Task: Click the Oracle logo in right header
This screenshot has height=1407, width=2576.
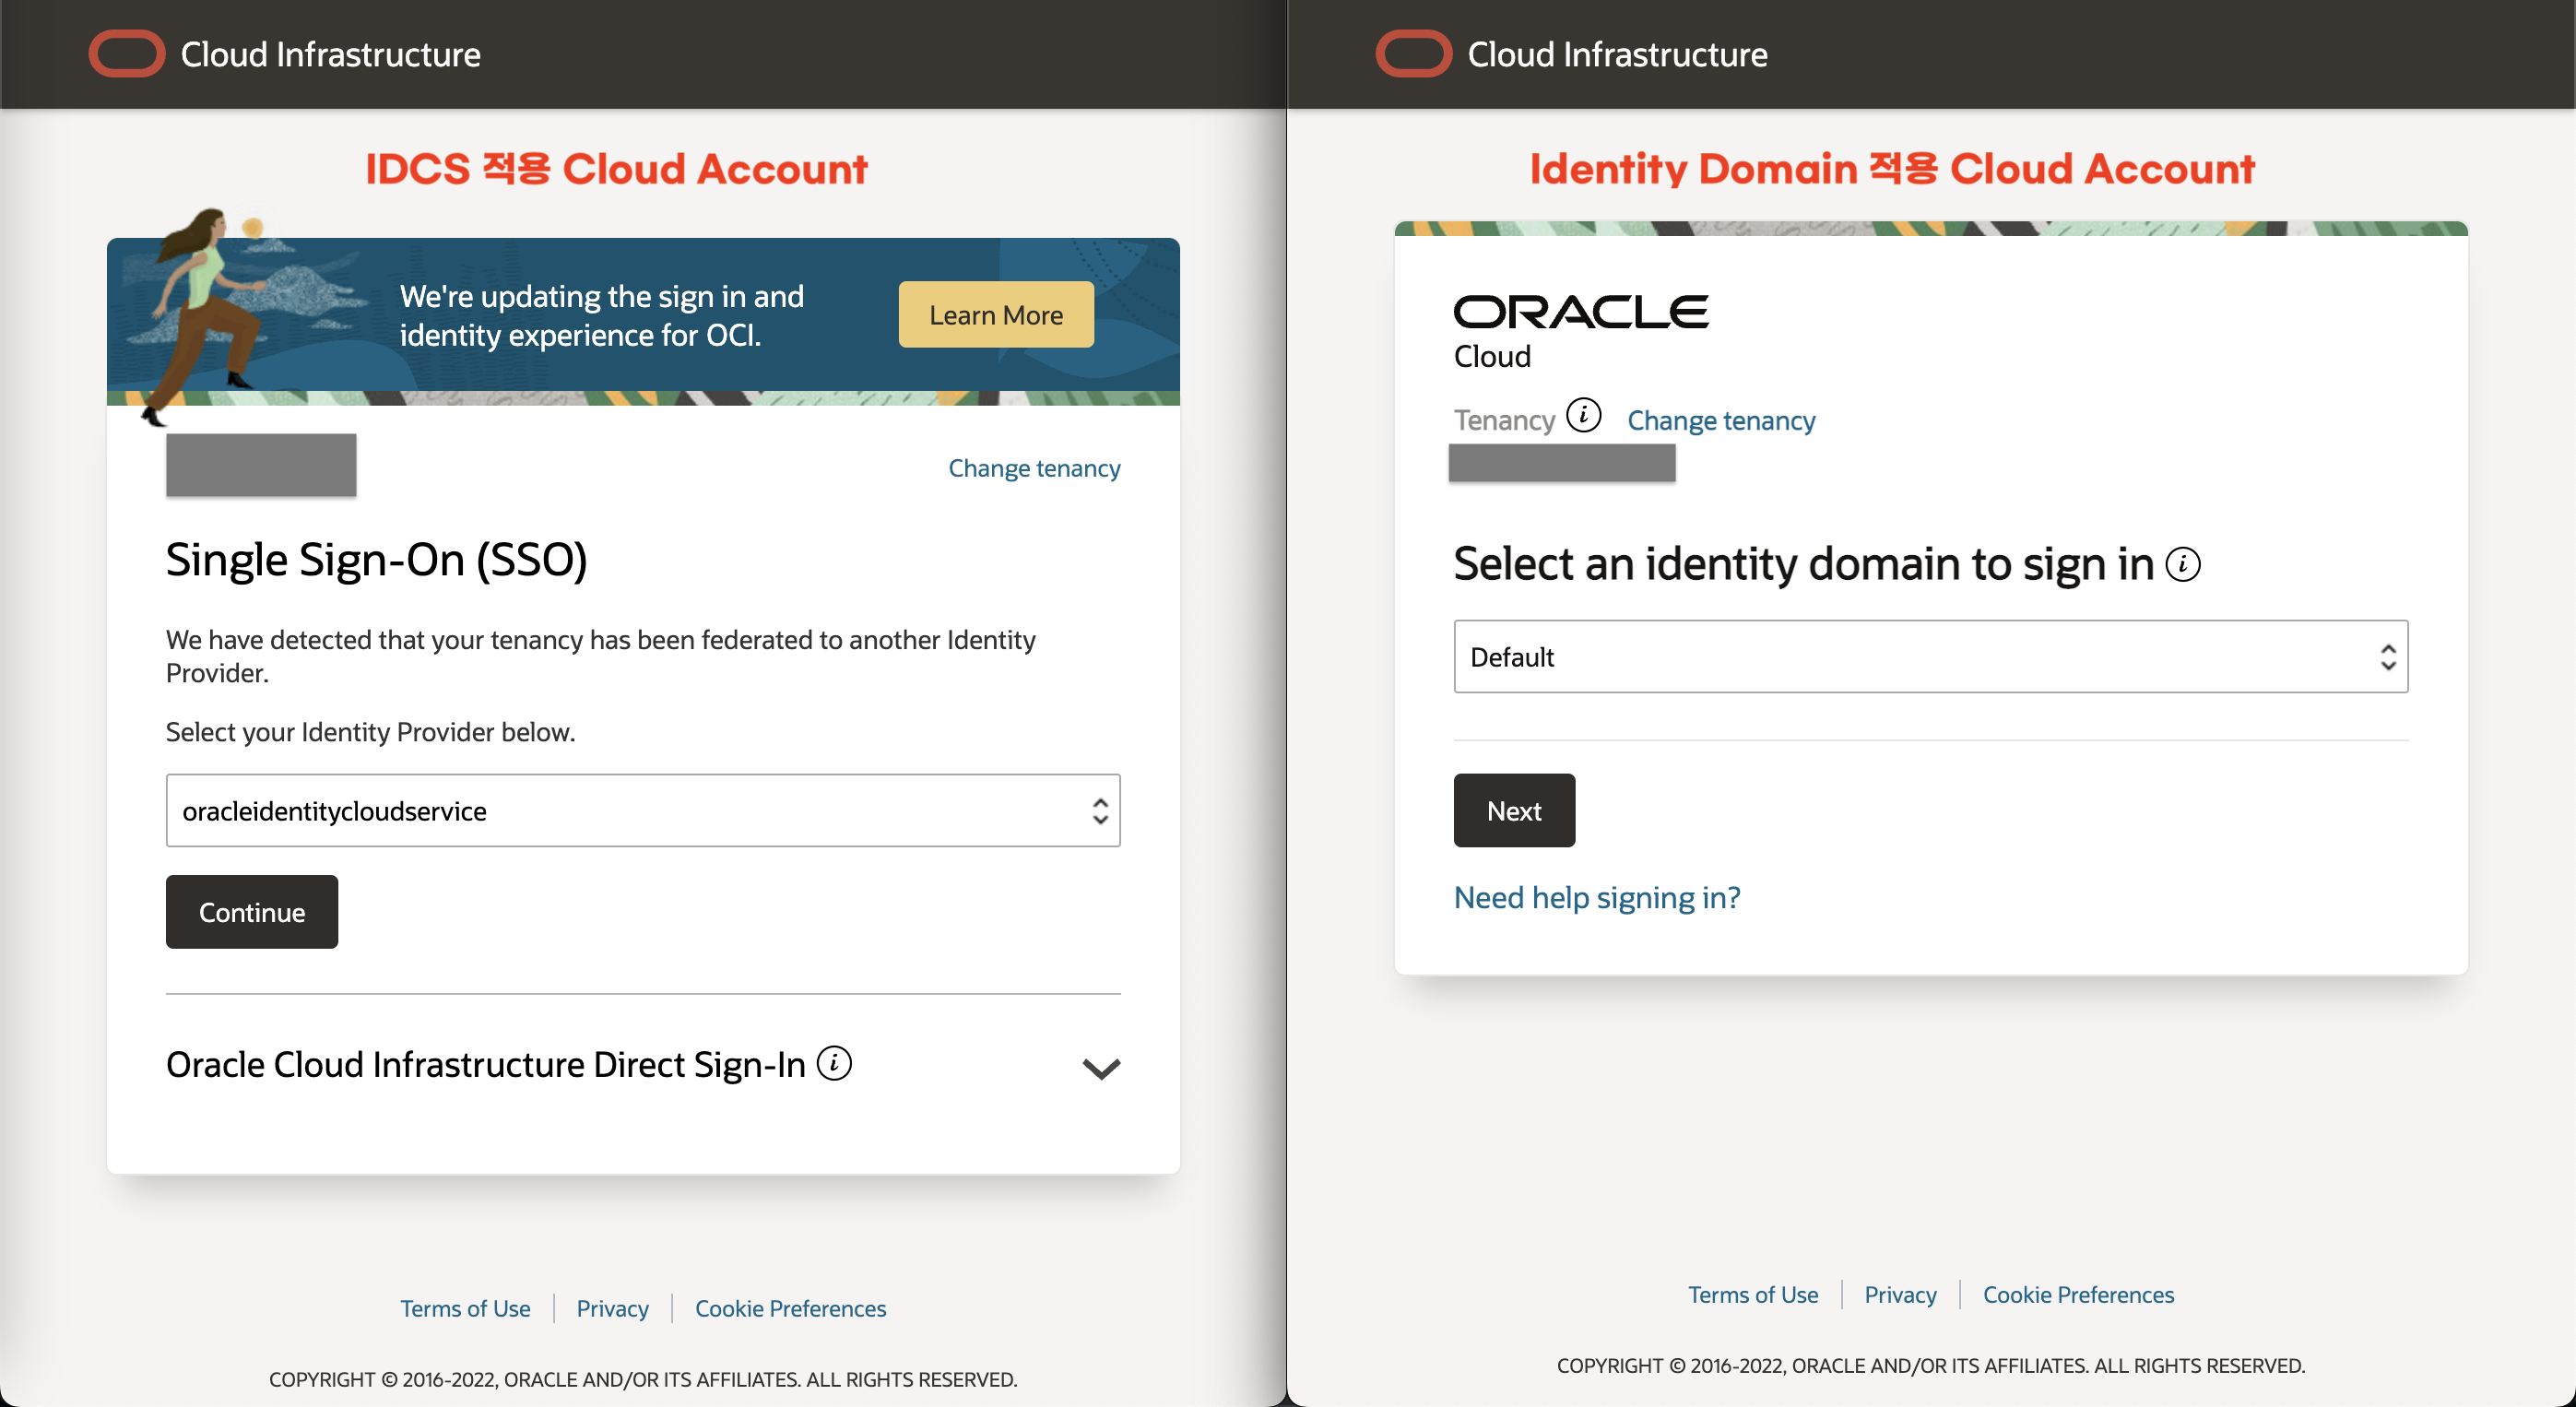Action: click(1414, 54)
